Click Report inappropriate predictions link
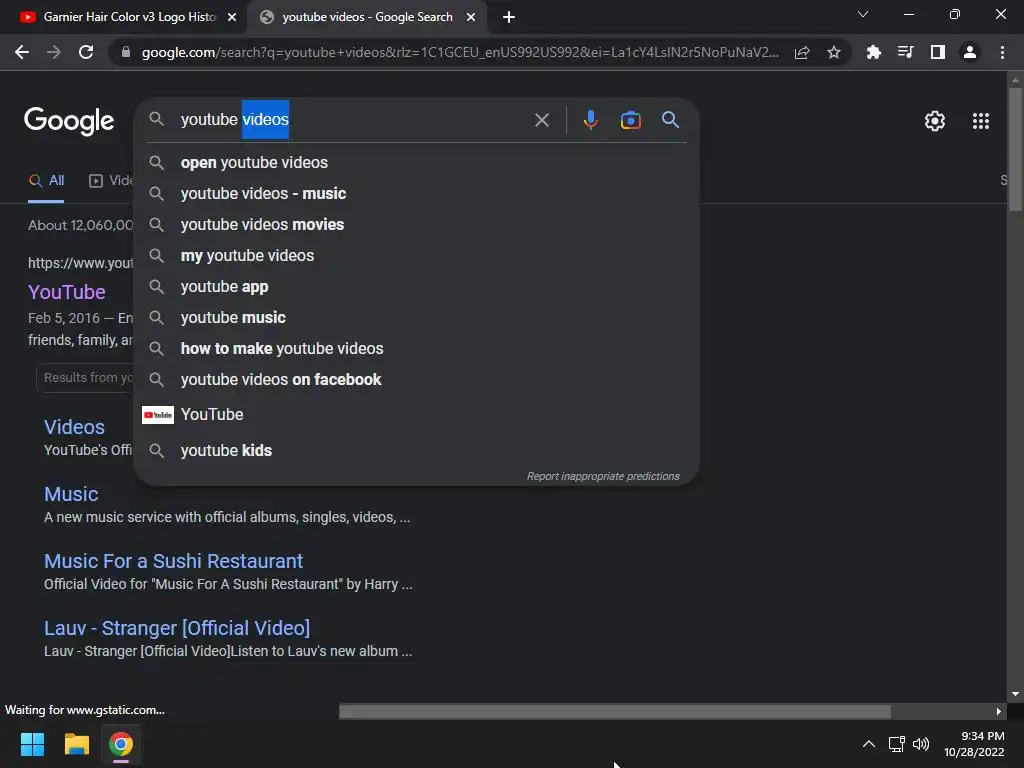Screen dimensions: 1024x768 [x=603, y=476]
